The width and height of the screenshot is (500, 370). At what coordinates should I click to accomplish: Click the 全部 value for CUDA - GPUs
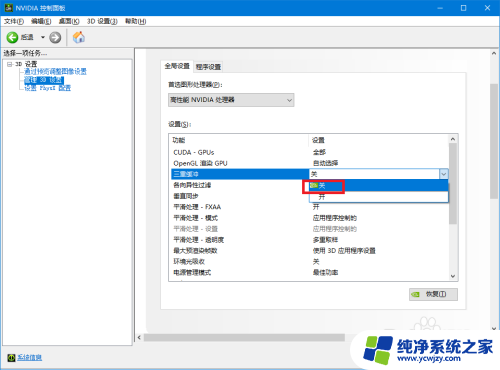(x=319, y=152)
